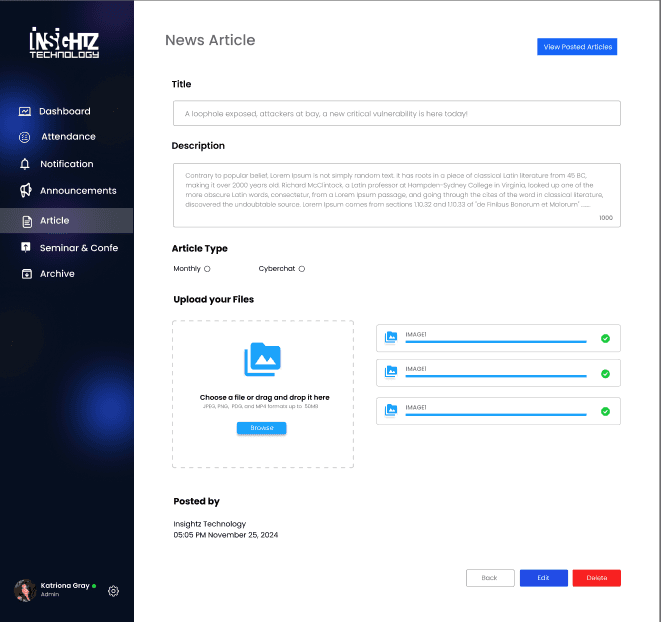Screen dimensions: 661x622
Task: Click Katriona Gray's profile avatar
Action: [x=25, y=590]
